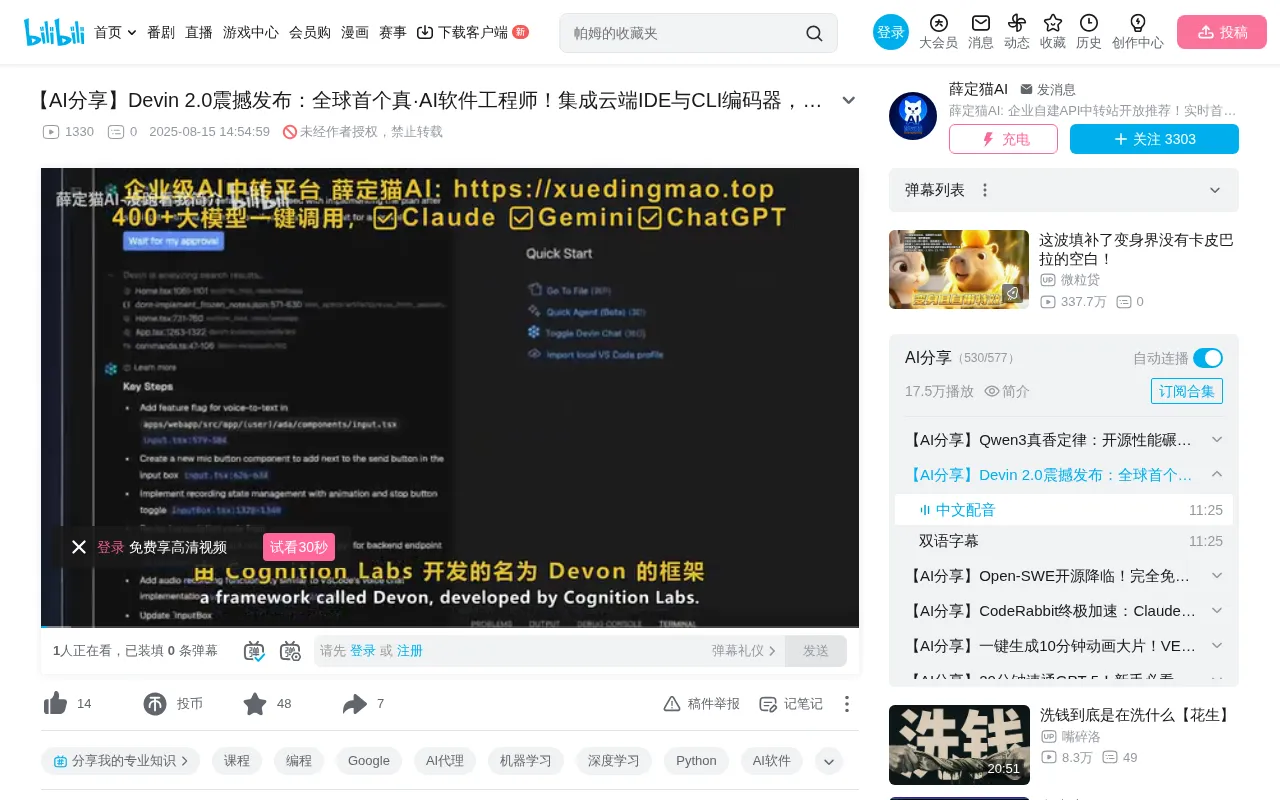The height and width of the screenshot is (800, 1280).
Task: Click the 投稿 upload button
Action: 1222,32
